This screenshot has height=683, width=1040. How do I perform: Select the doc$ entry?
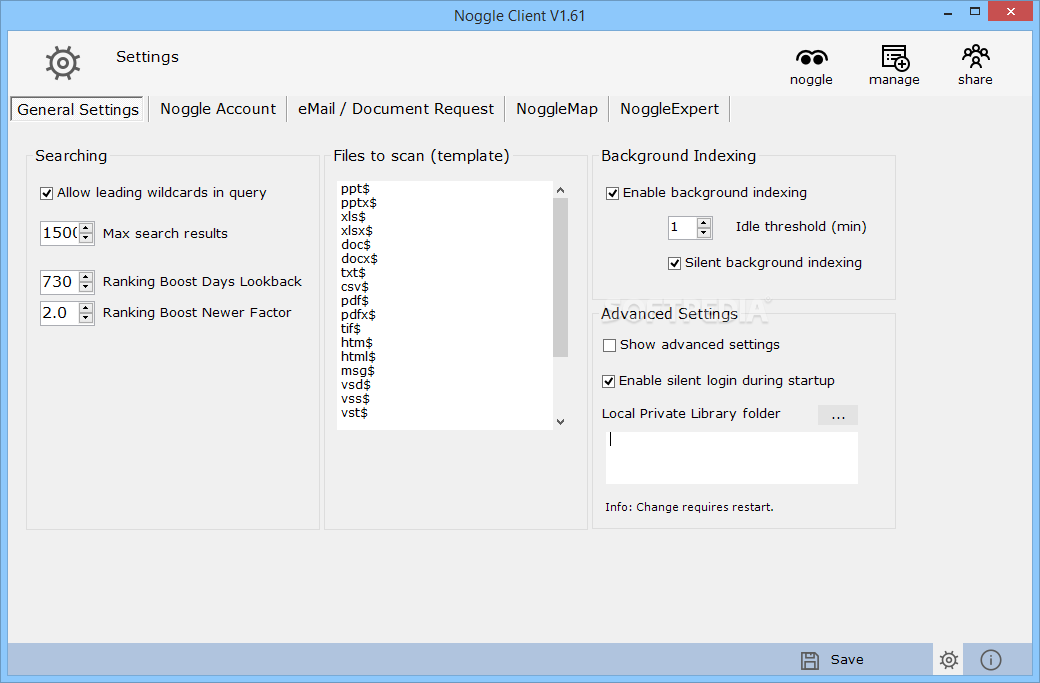[x=356, y=245]
